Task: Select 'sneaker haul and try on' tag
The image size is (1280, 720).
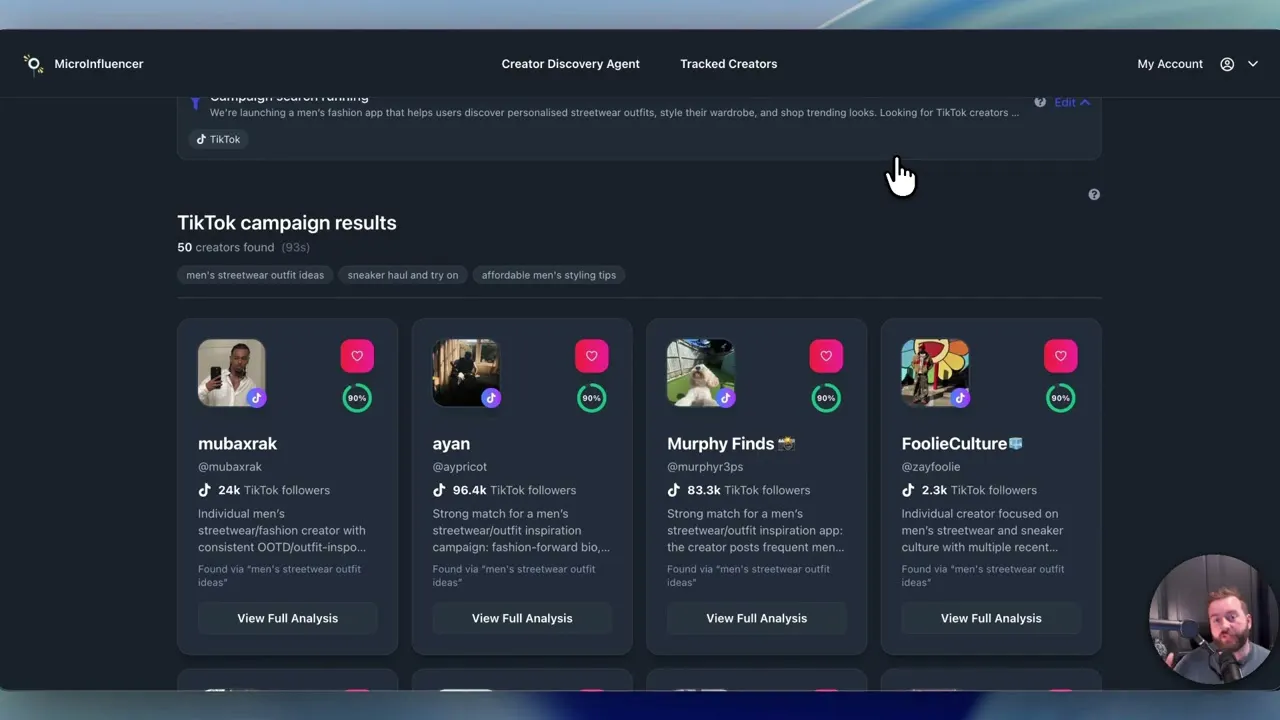Action: pyautogui.click(x=403, y=275)
